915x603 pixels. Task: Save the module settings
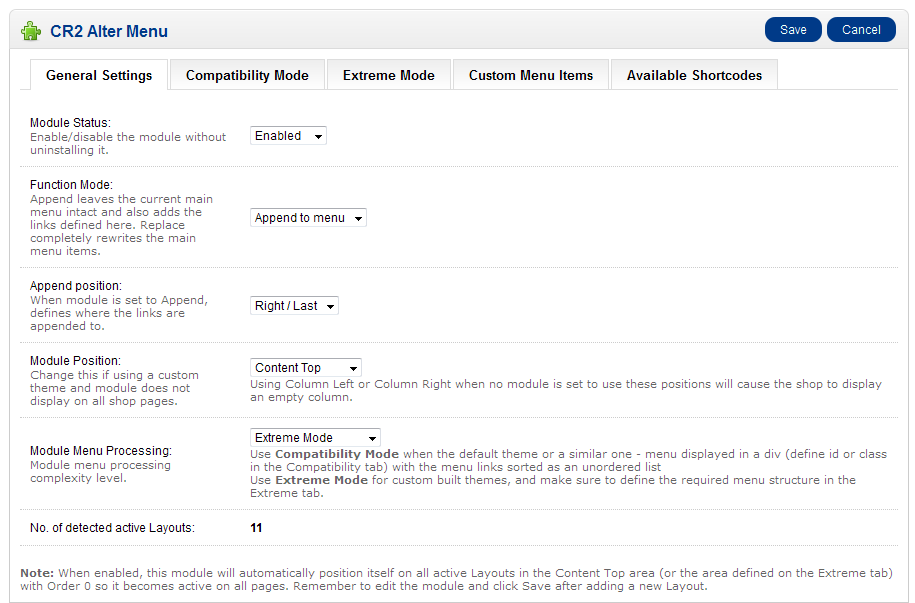(x=793, y=30)
